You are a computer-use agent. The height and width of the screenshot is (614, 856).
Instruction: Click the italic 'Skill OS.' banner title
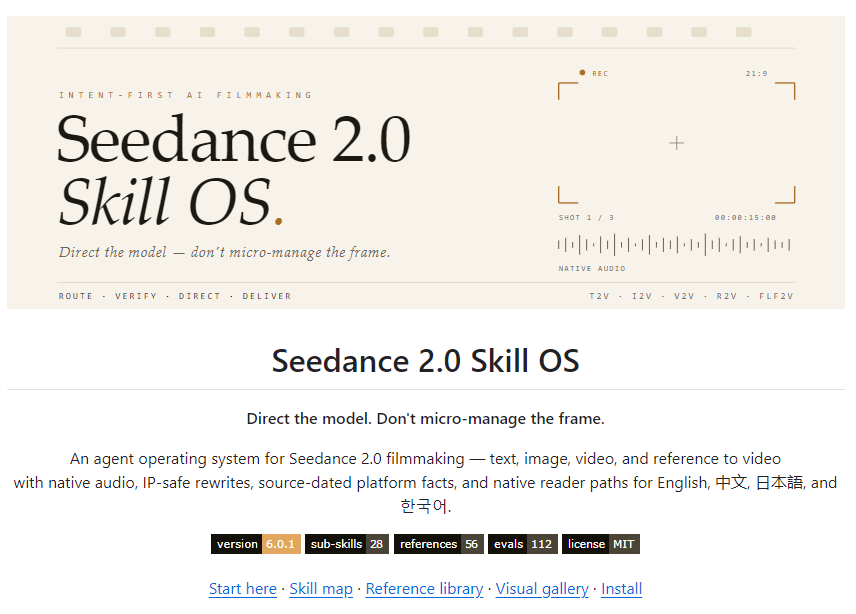pos(171,202)
